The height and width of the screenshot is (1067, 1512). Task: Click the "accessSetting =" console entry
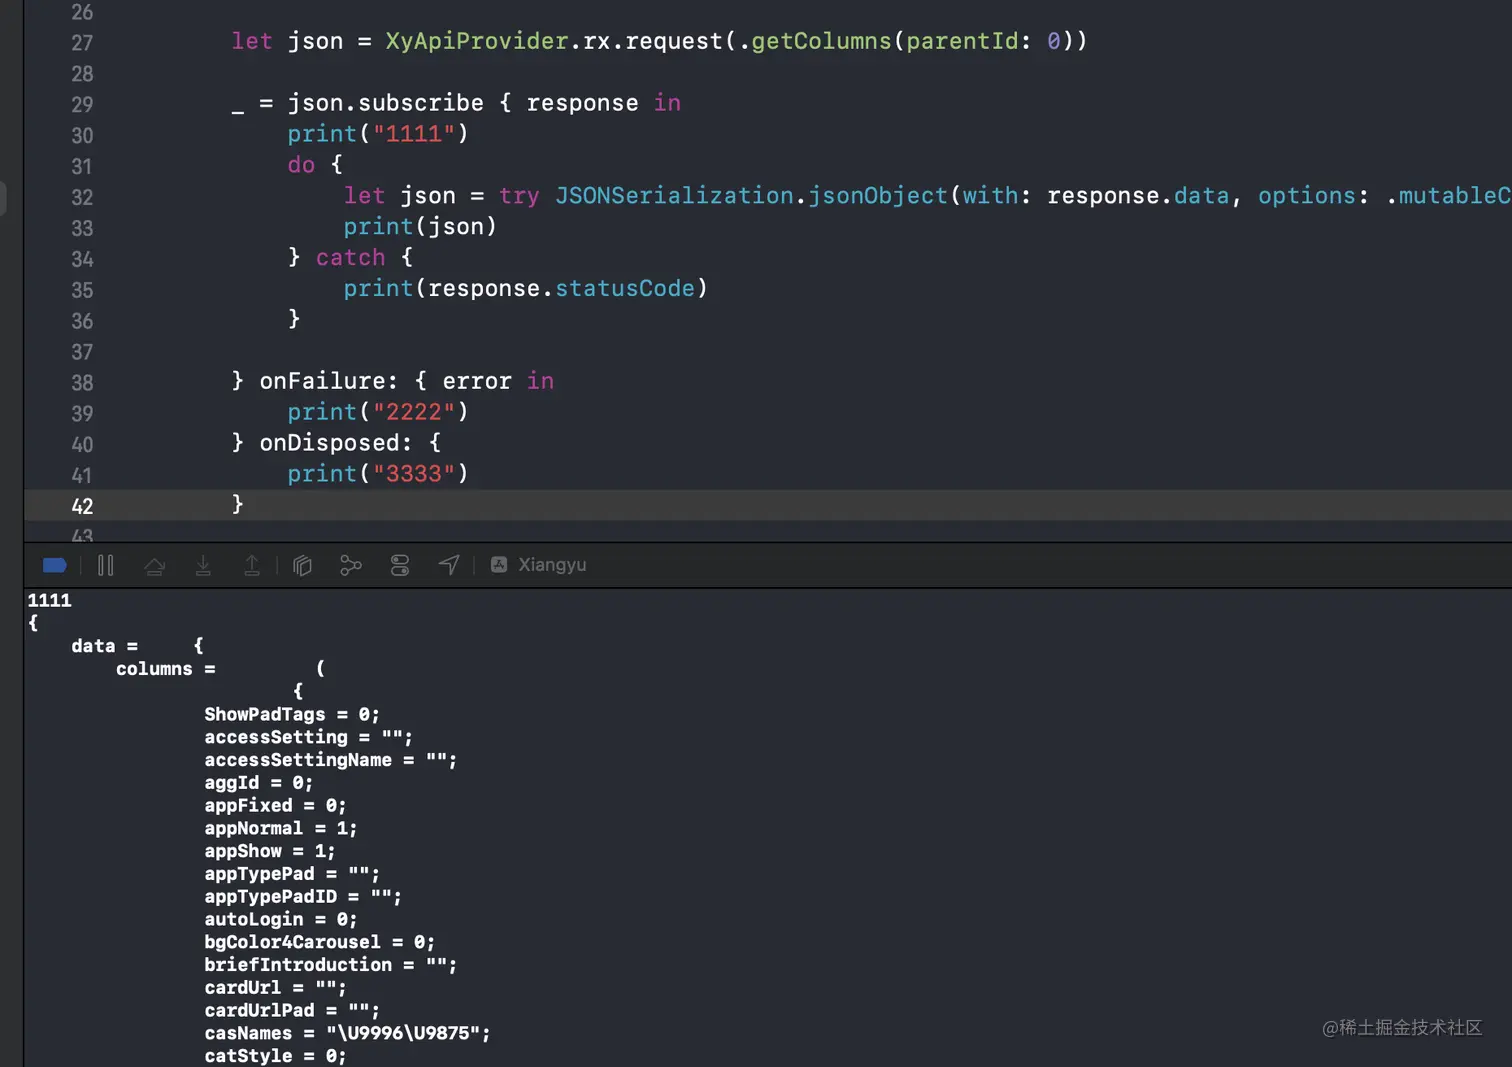tap(308, 737)
